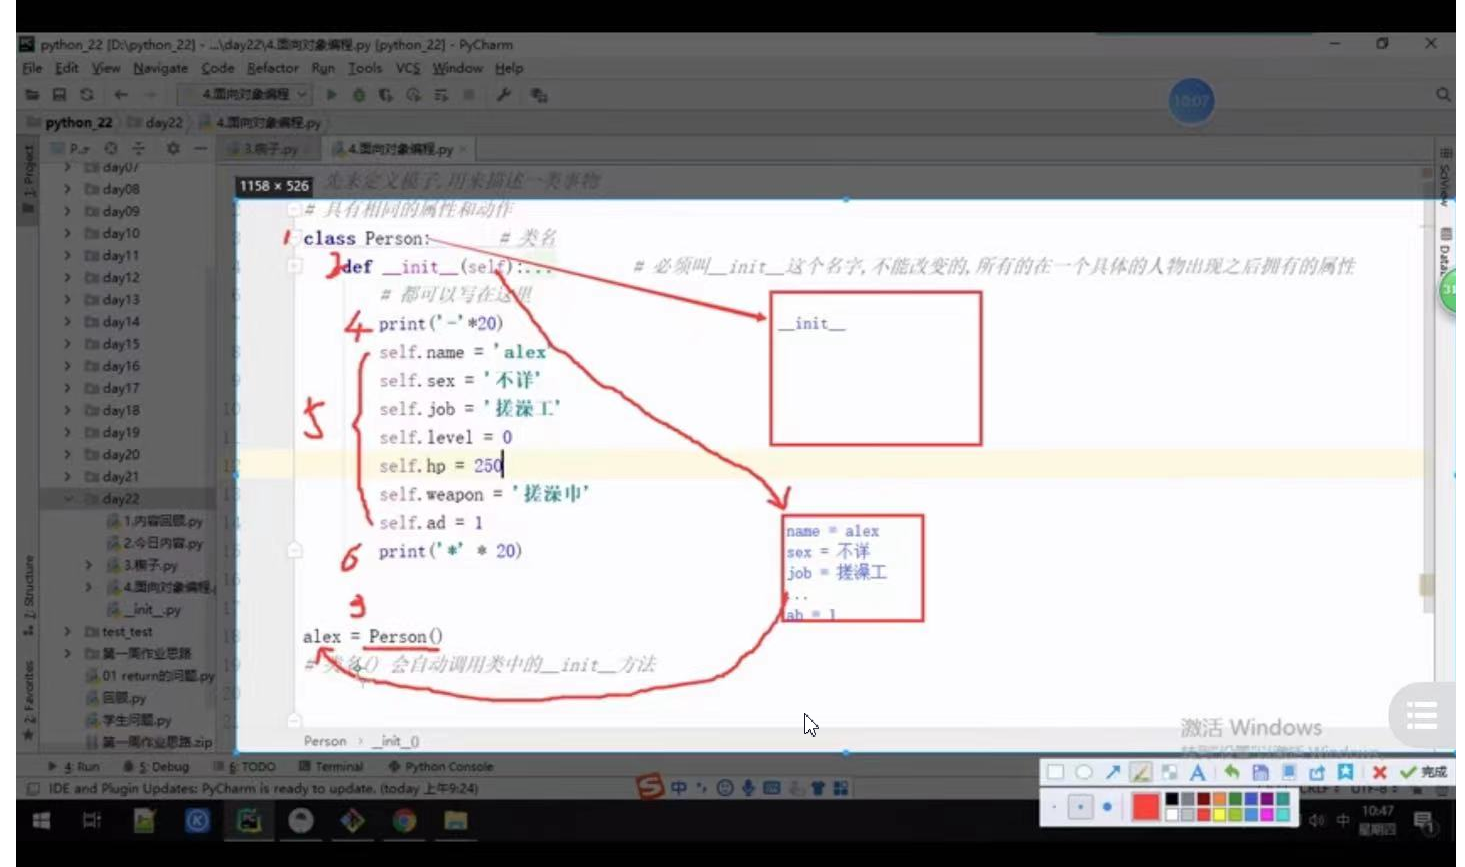Expand the 3.椅子.py tree node
1465x867 pixels.
[x=89, y=565]
